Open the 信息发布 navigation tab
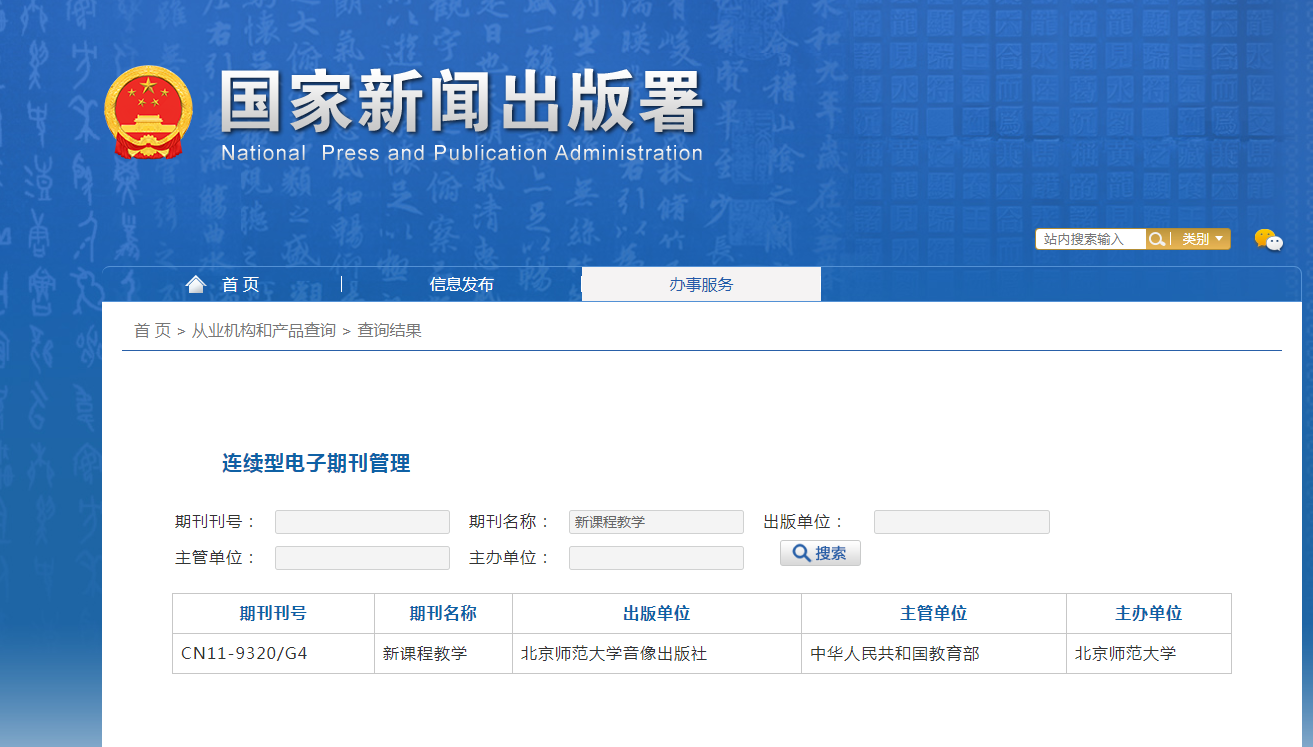Image resolution: width=1313 pixels, height=747 pixels. 461,284
